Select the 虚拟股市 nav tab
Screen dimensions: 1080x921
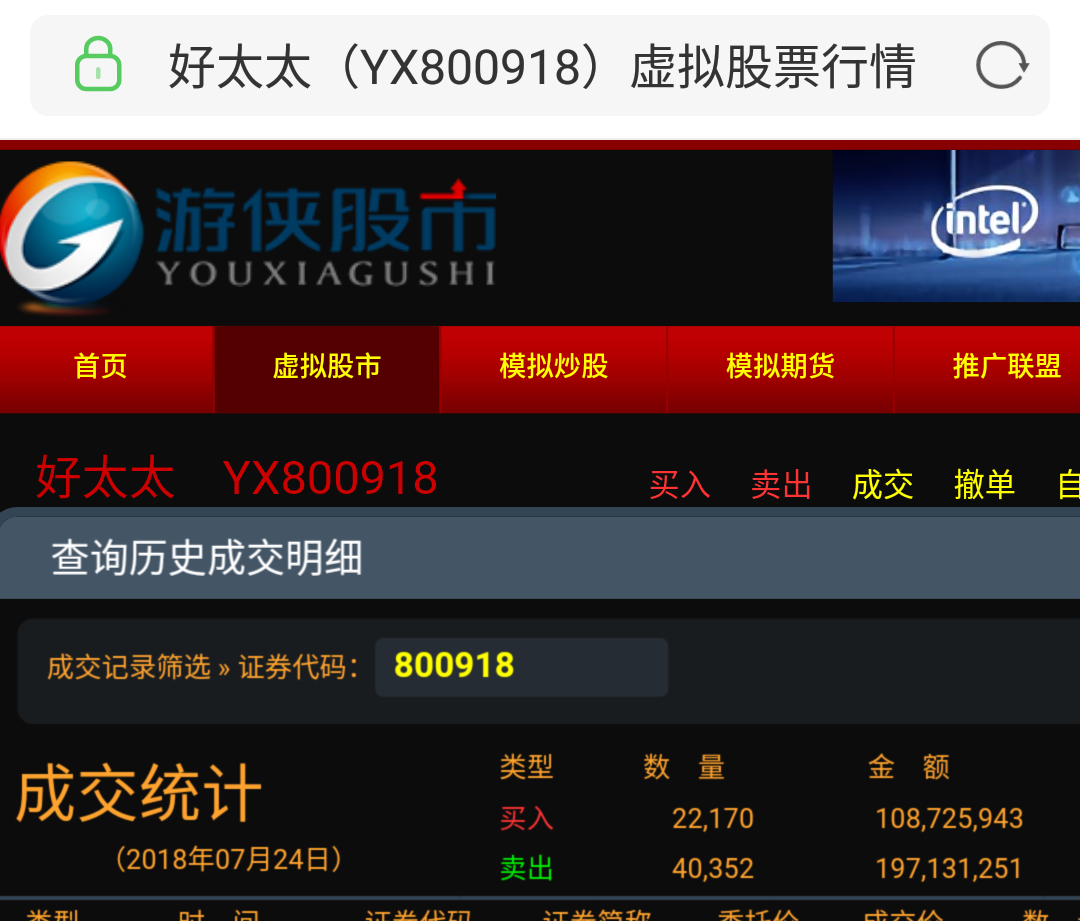pos(327,367)
